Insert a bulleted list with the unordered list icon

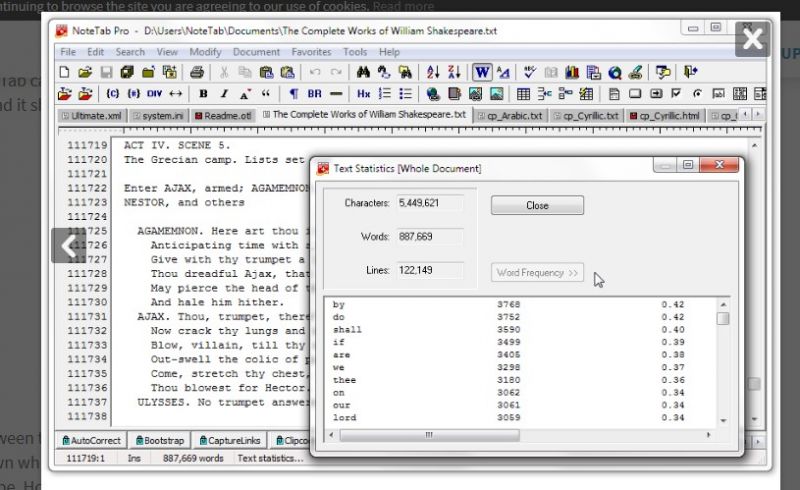[x=406, y=94]
